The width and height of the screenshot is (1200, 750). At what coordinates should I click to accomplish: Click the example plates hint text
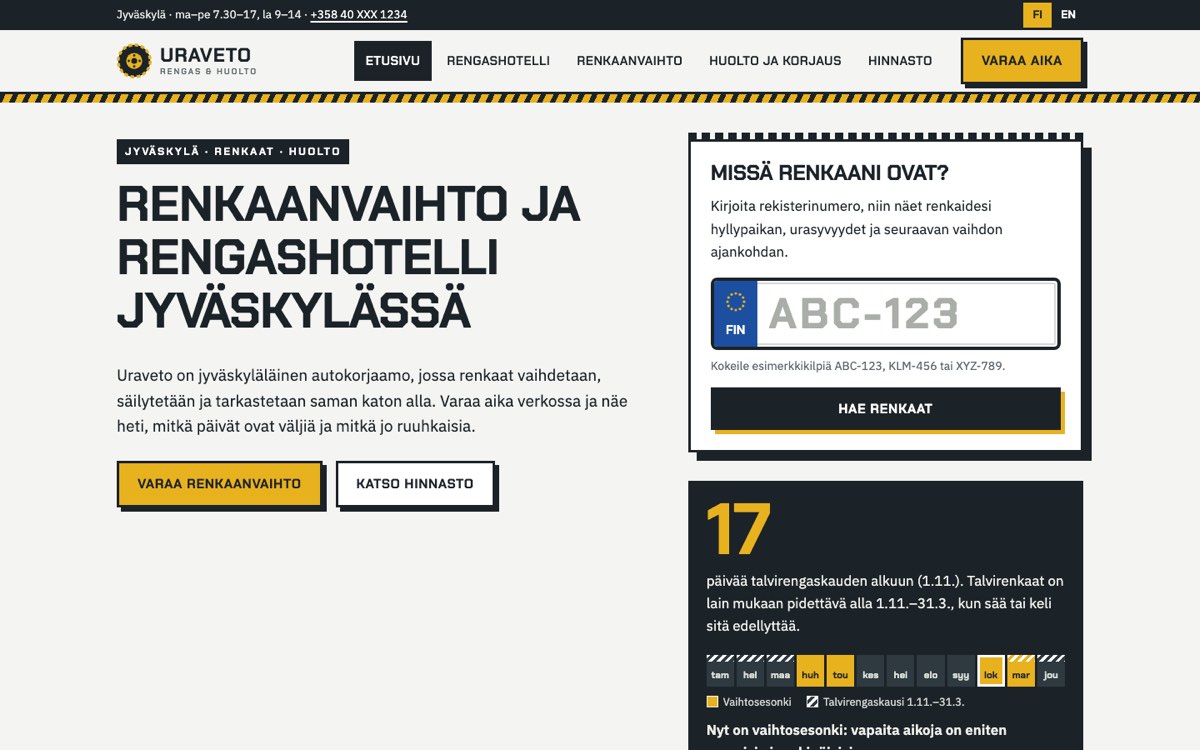[858, 366]
